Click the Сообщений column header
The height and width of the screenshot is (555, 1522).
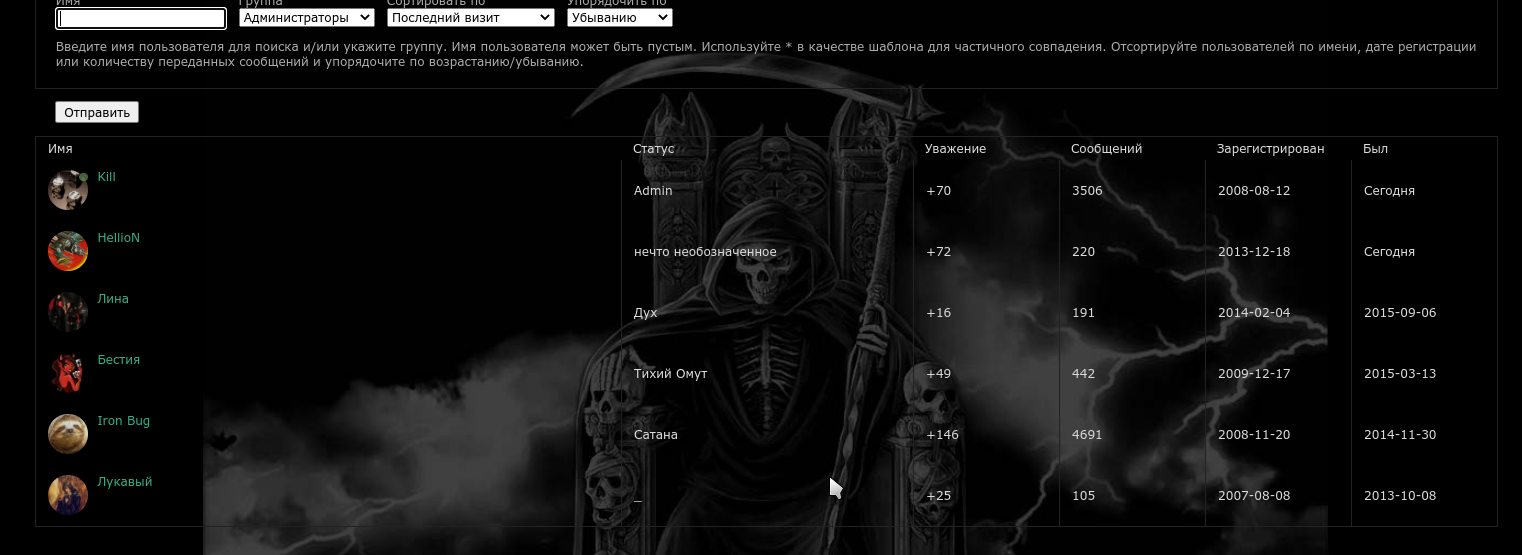point(1107,149)
